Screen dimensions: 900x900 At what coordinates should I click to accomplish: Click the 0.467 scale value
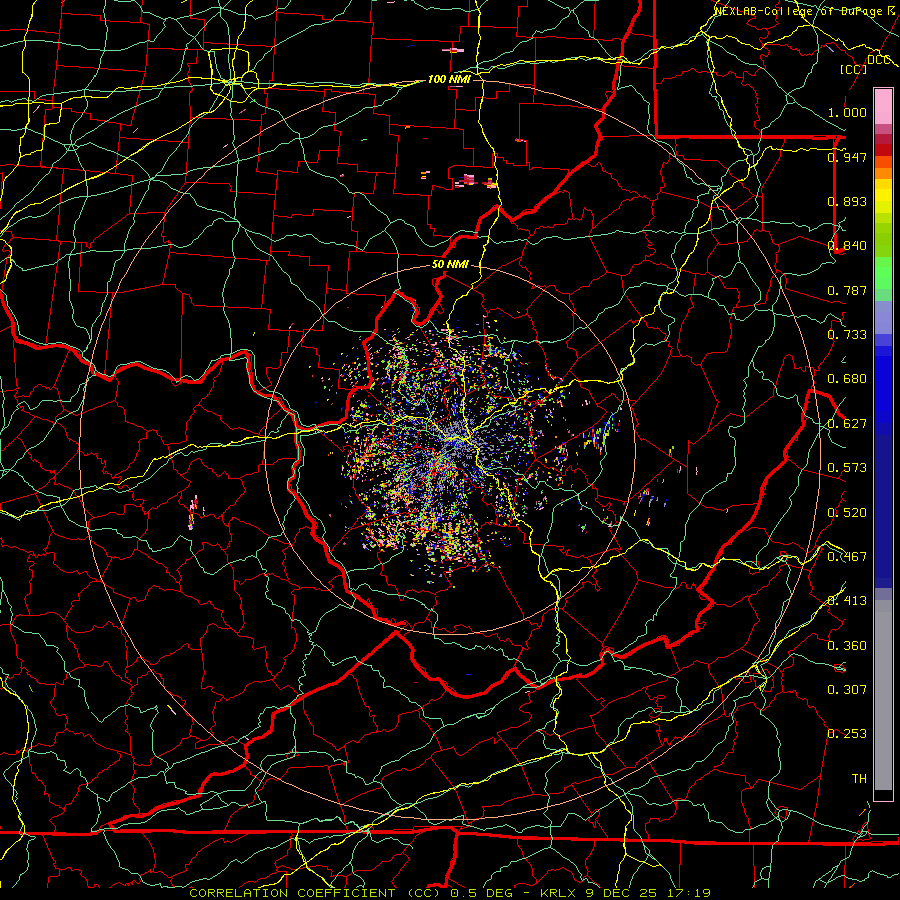(847, 557)
